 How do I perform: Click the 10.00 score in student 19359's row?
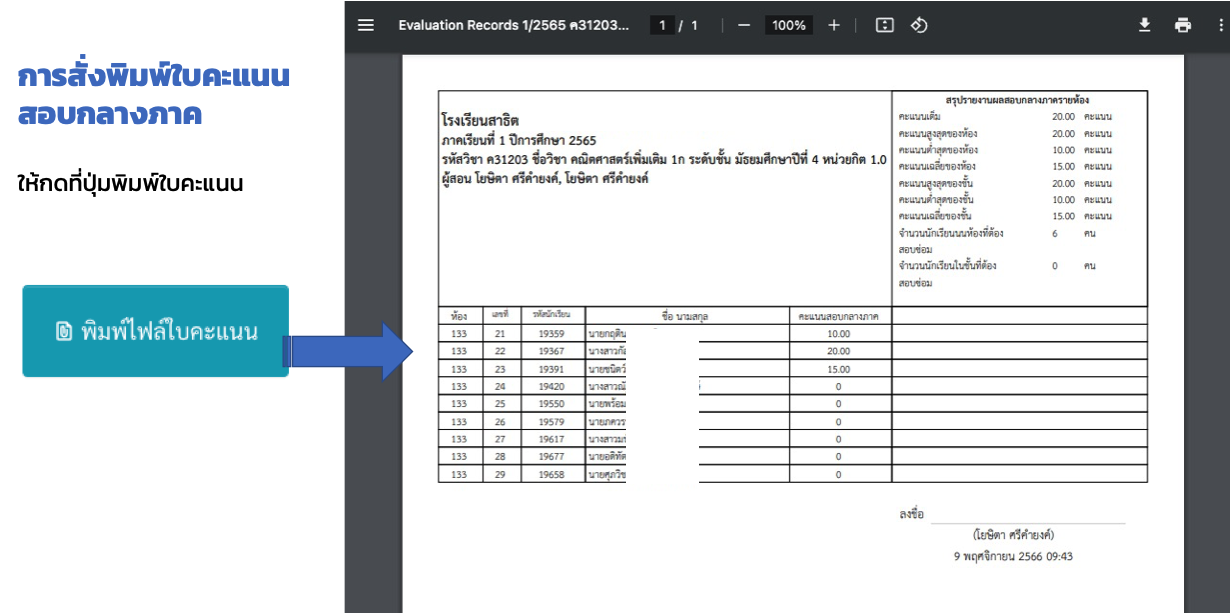(x=838, y=334)
